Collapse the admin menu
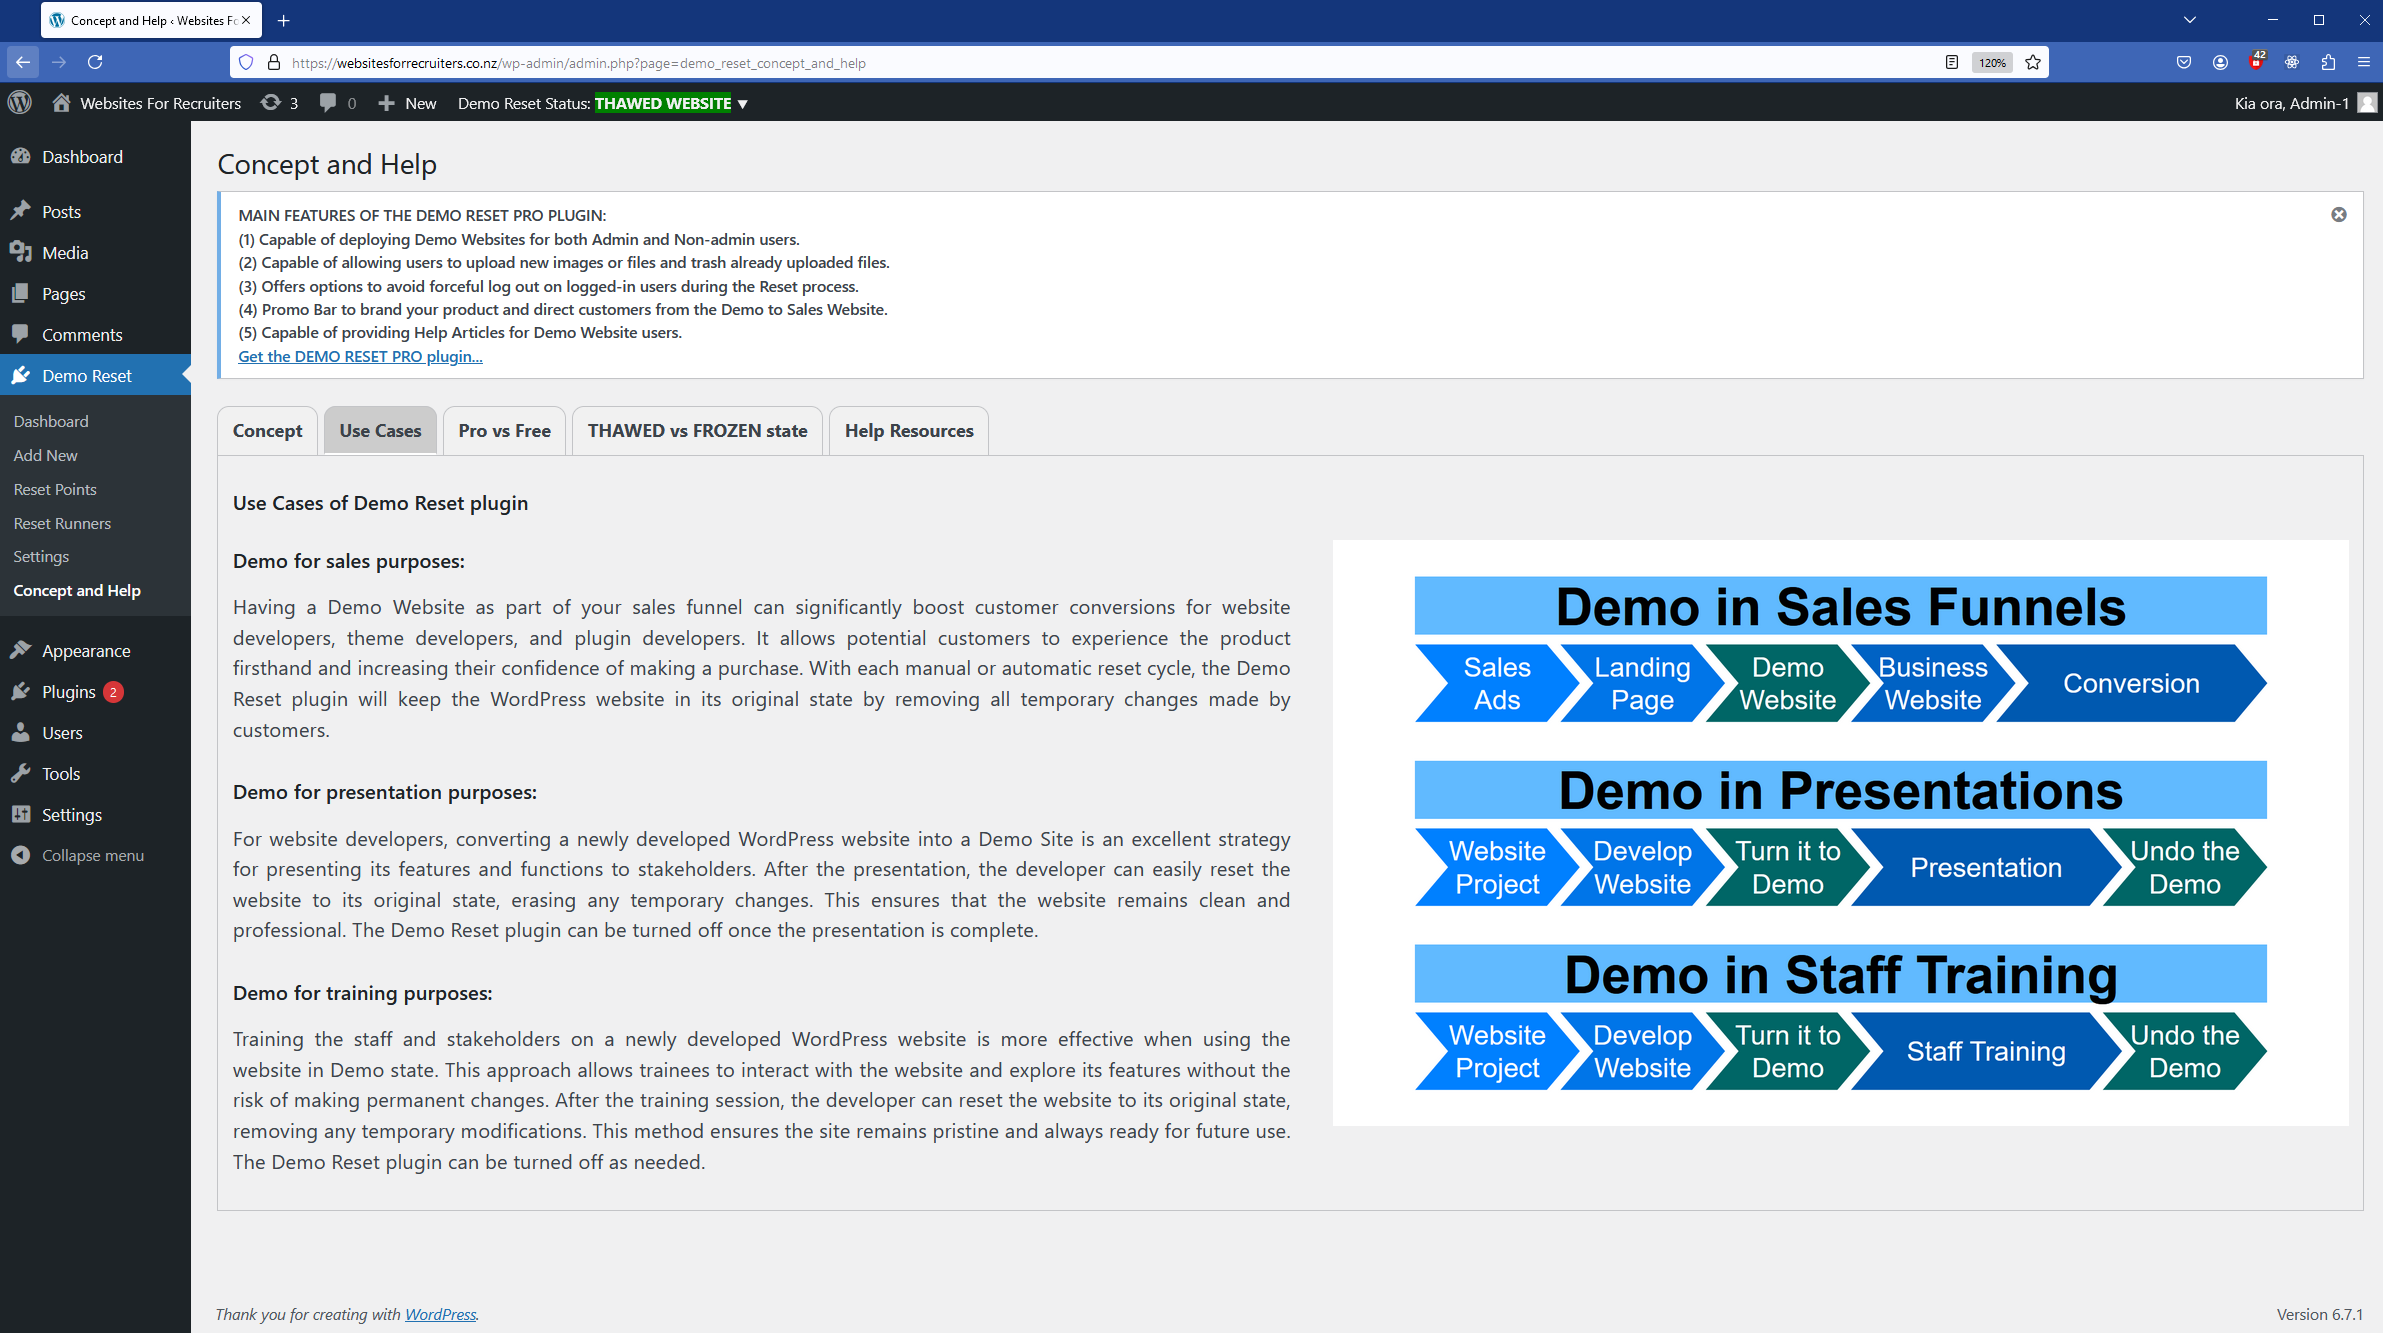Viewport: 2383px width, 1333px height. click(77, 856)
